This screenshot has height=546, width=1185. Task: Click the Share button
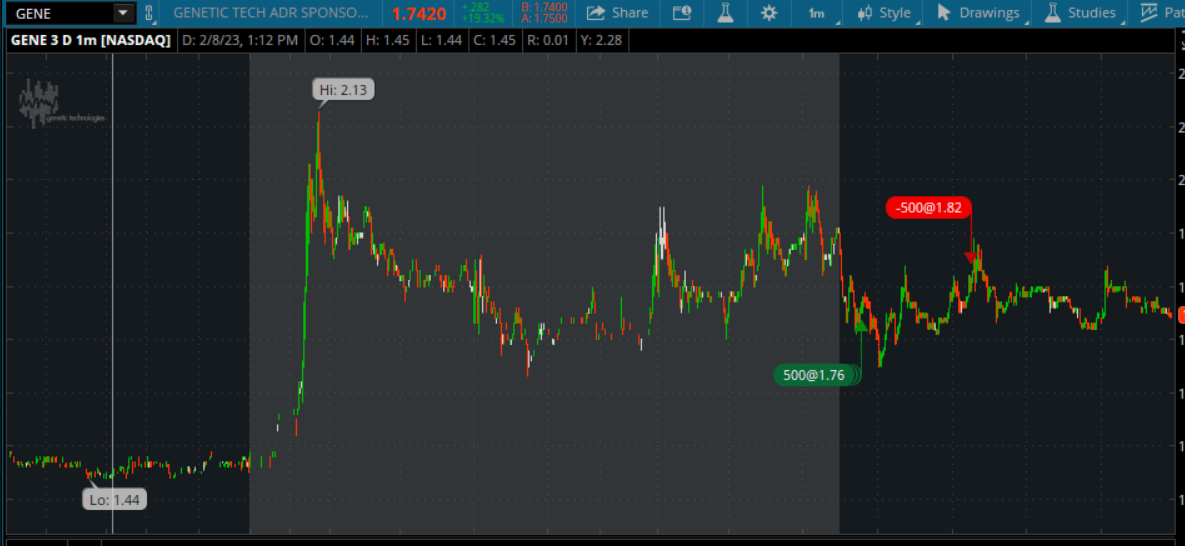[x=617, y=13]
